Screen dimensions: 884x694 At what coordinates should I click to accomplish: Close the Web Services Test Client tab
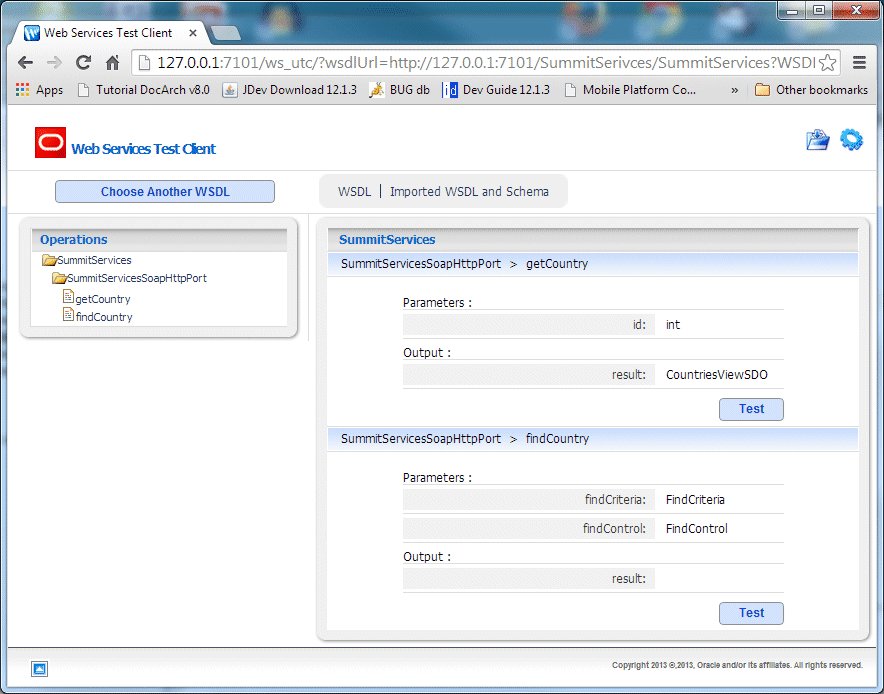[x=192, y=33]
